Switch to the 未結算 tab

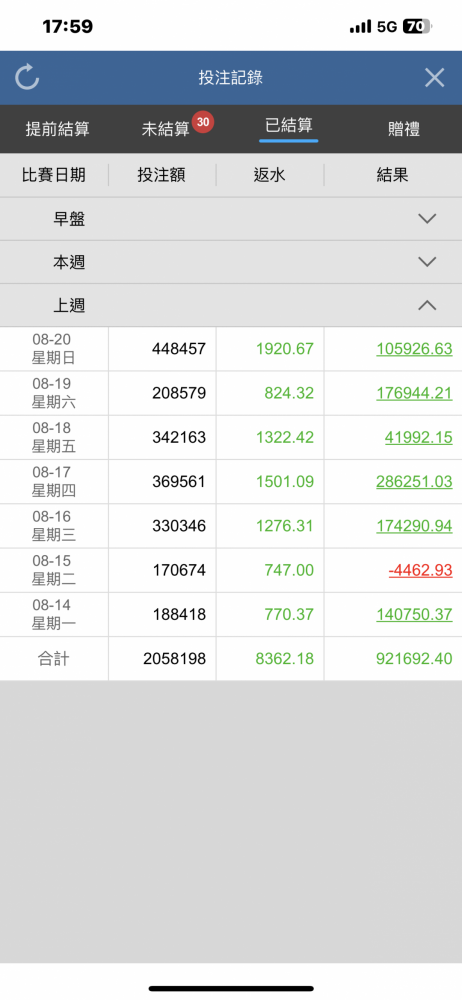tap(166, 129)
